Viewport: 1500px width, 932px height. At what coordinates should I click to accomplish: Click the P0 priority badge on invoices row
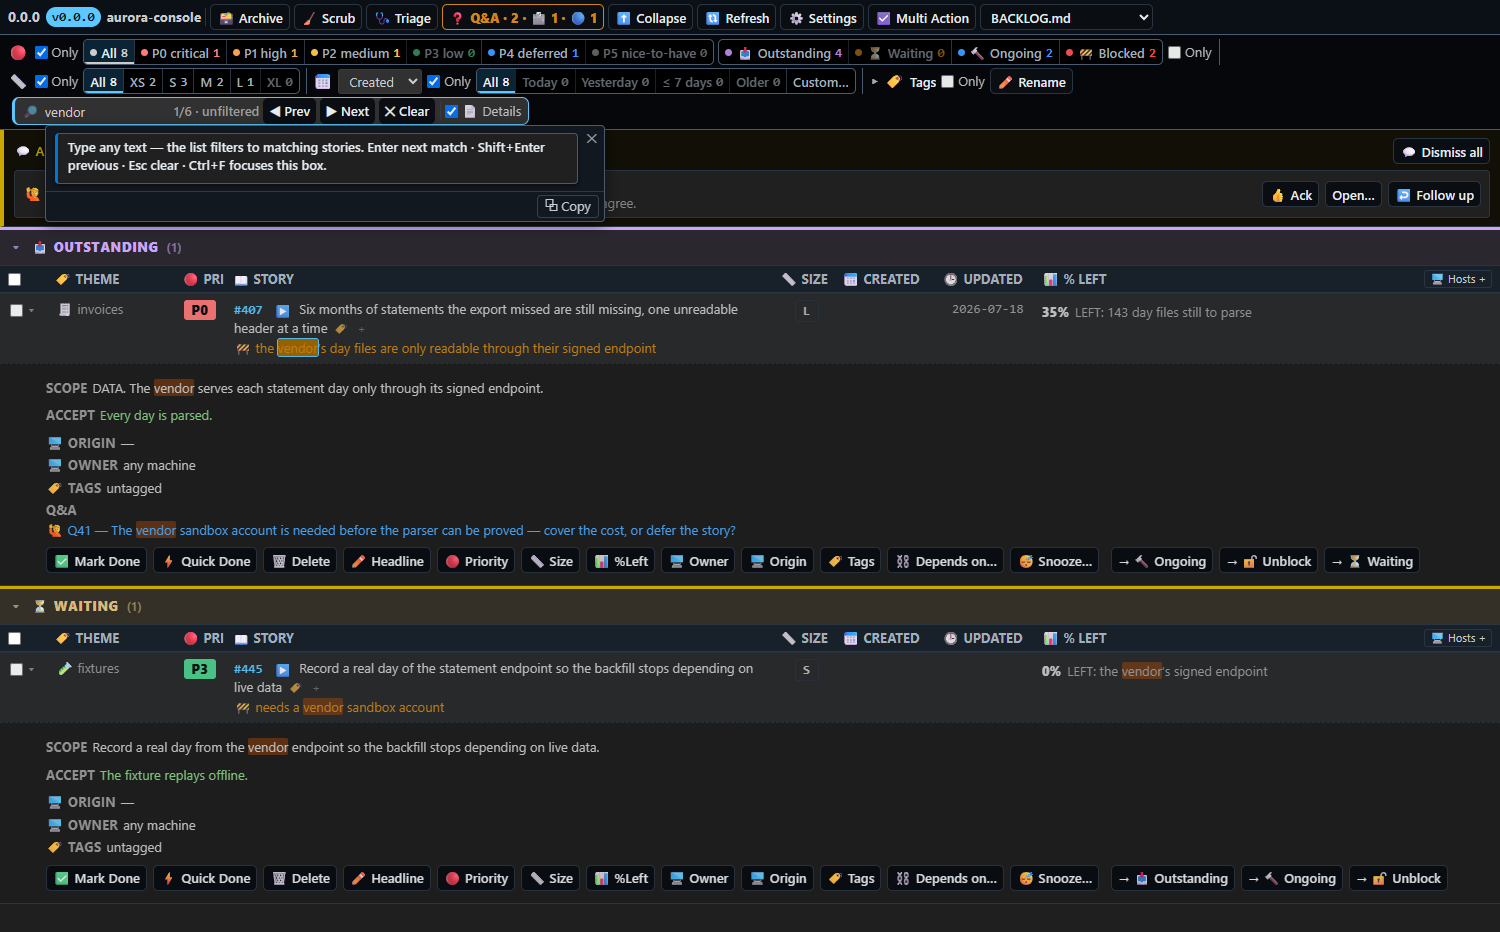(x=200, y=311)
